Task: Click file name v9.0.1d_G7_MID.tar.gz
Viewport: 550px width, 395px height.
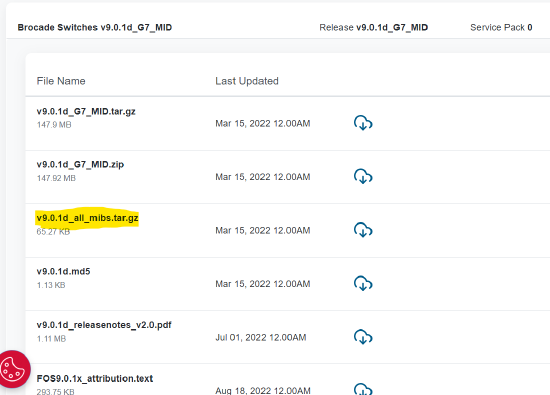Action: click(86, 112)
